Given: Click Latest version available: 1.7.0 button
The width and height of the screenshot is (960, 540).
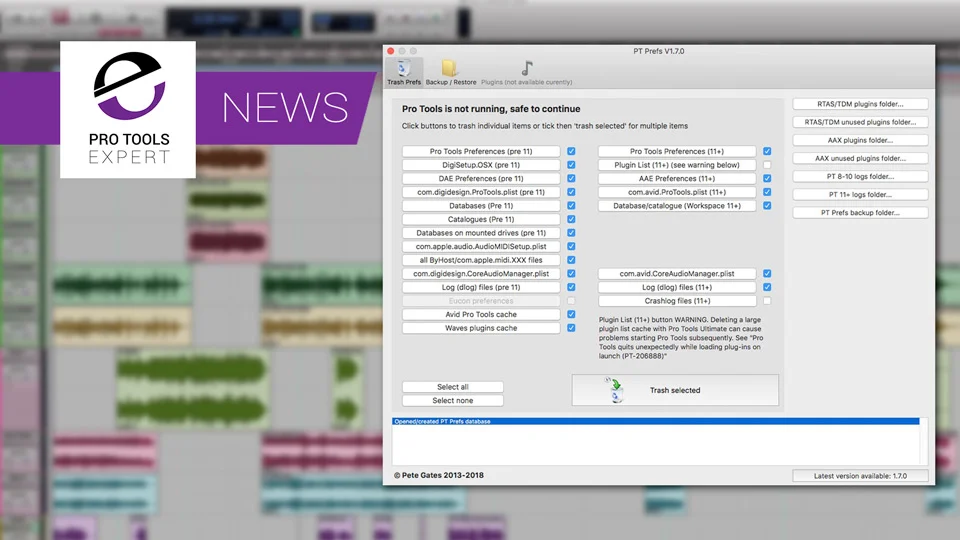Looking at the screenshot, I should coord(860,476).
